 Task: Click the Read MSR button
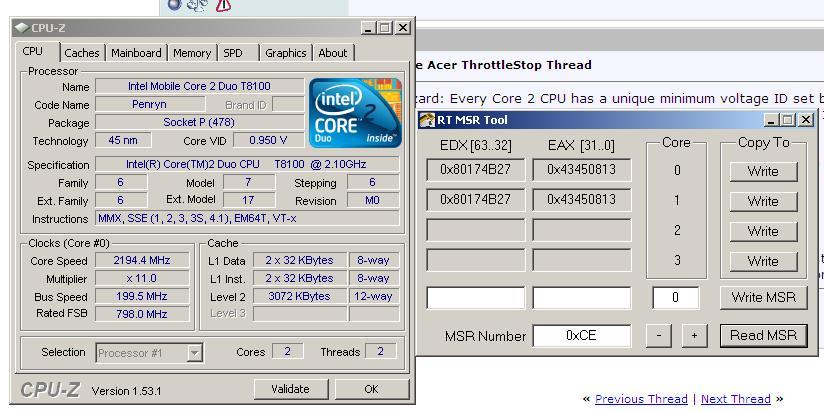point(763,335)
